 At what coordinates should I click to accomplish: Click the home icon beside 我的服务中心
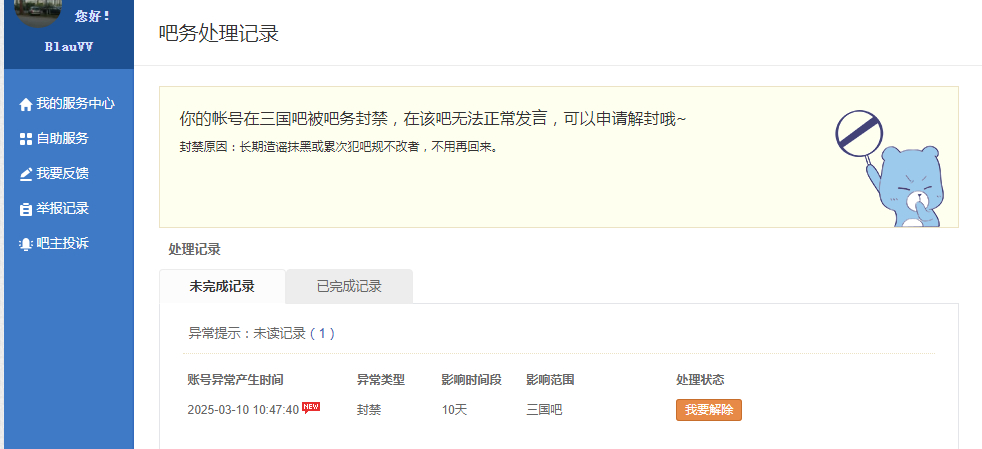coord(26,104)
